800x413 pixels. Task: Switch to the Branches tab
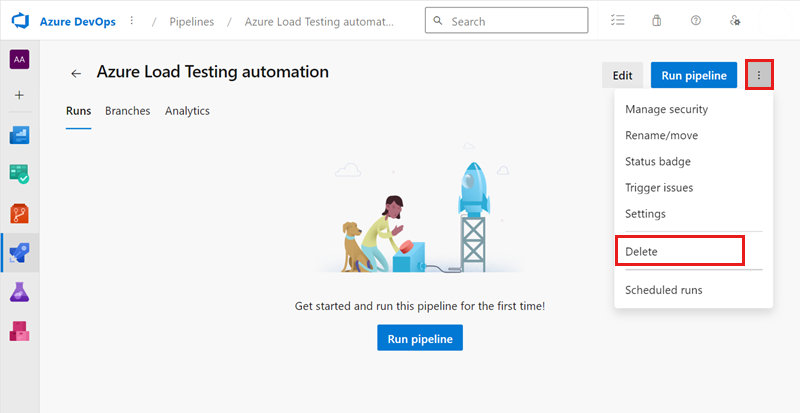tap(128, 111)
